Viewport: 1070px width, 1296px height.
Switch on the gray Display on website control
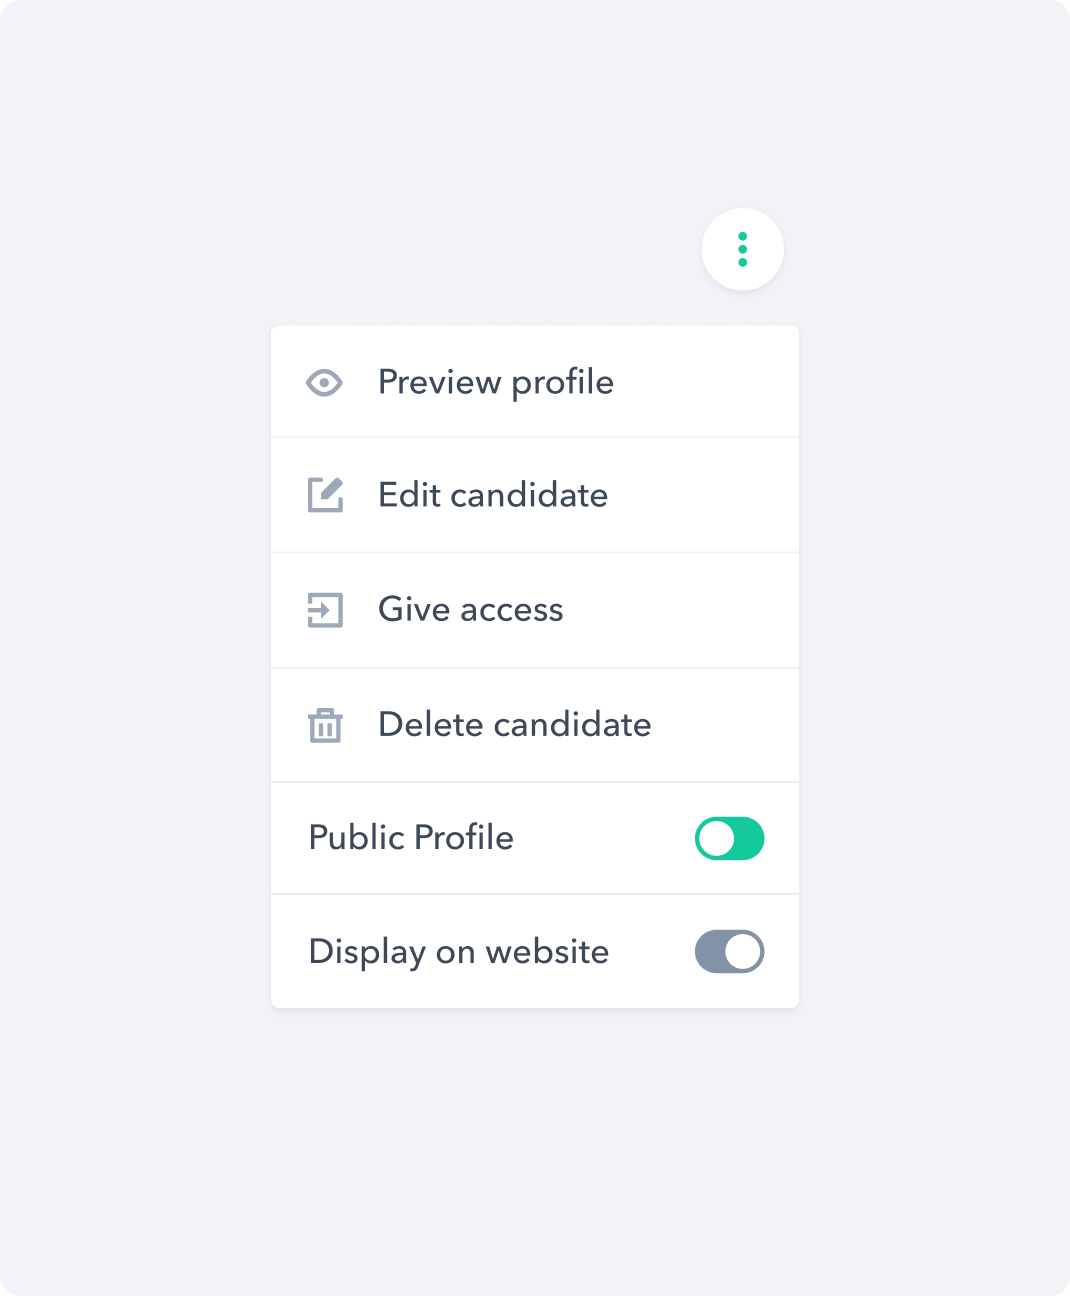pyautogui.click(x=729, y=951)
